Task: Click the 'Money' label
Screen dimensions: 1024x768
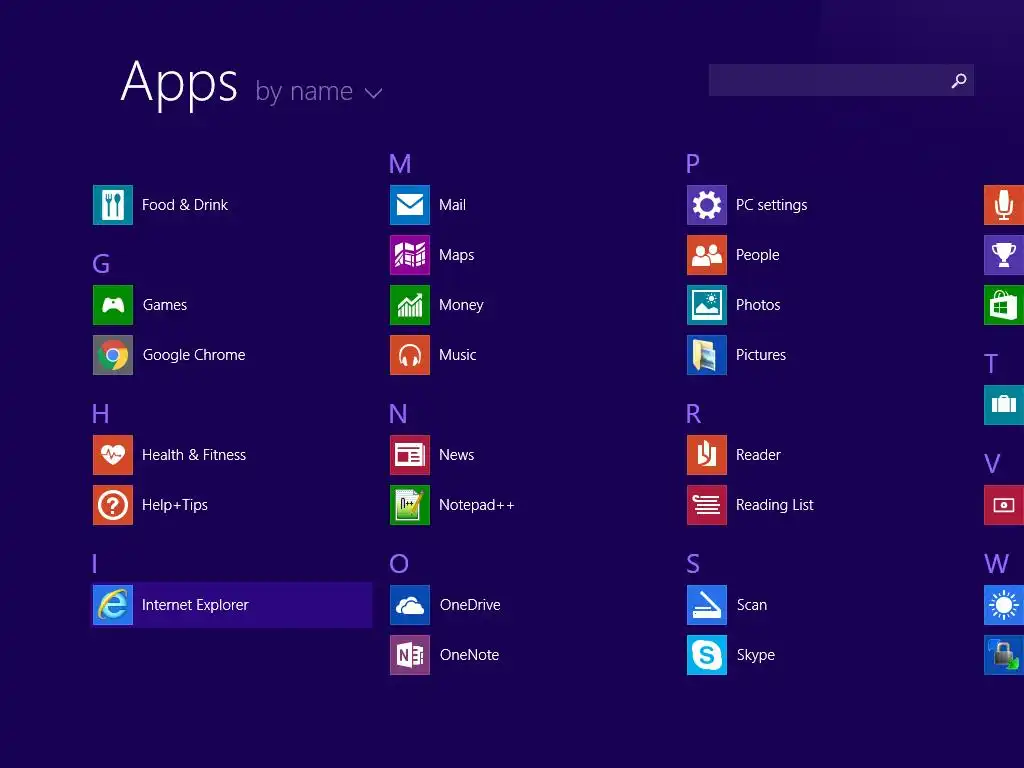Action: (461, 305)
